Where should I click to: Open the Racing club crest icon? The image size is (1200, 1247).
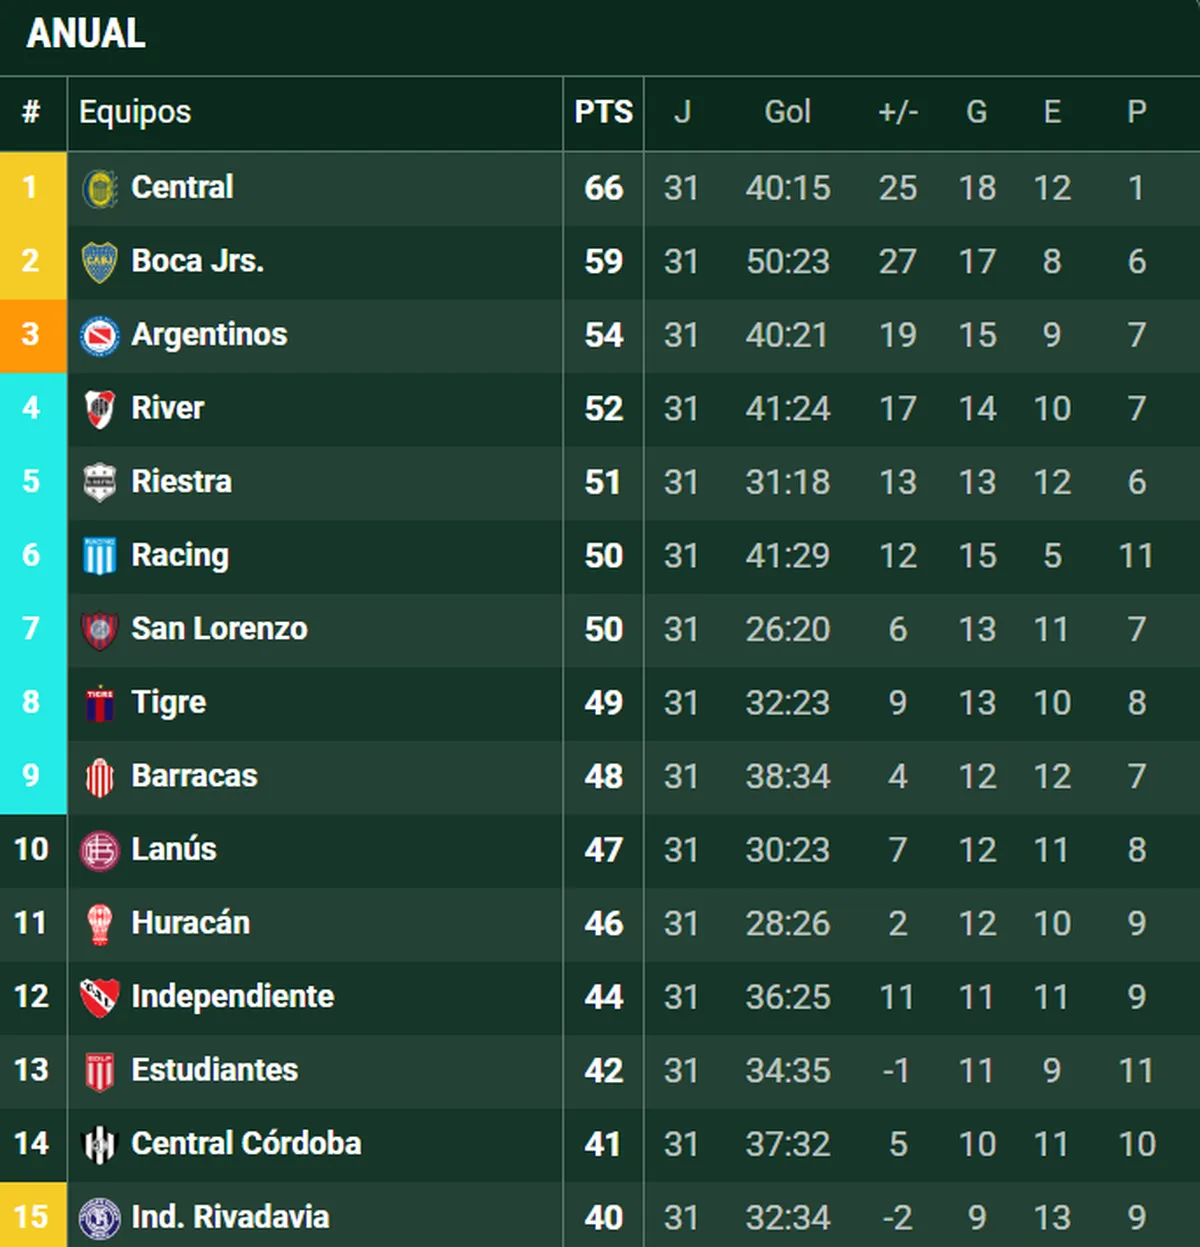pos(99,556)
